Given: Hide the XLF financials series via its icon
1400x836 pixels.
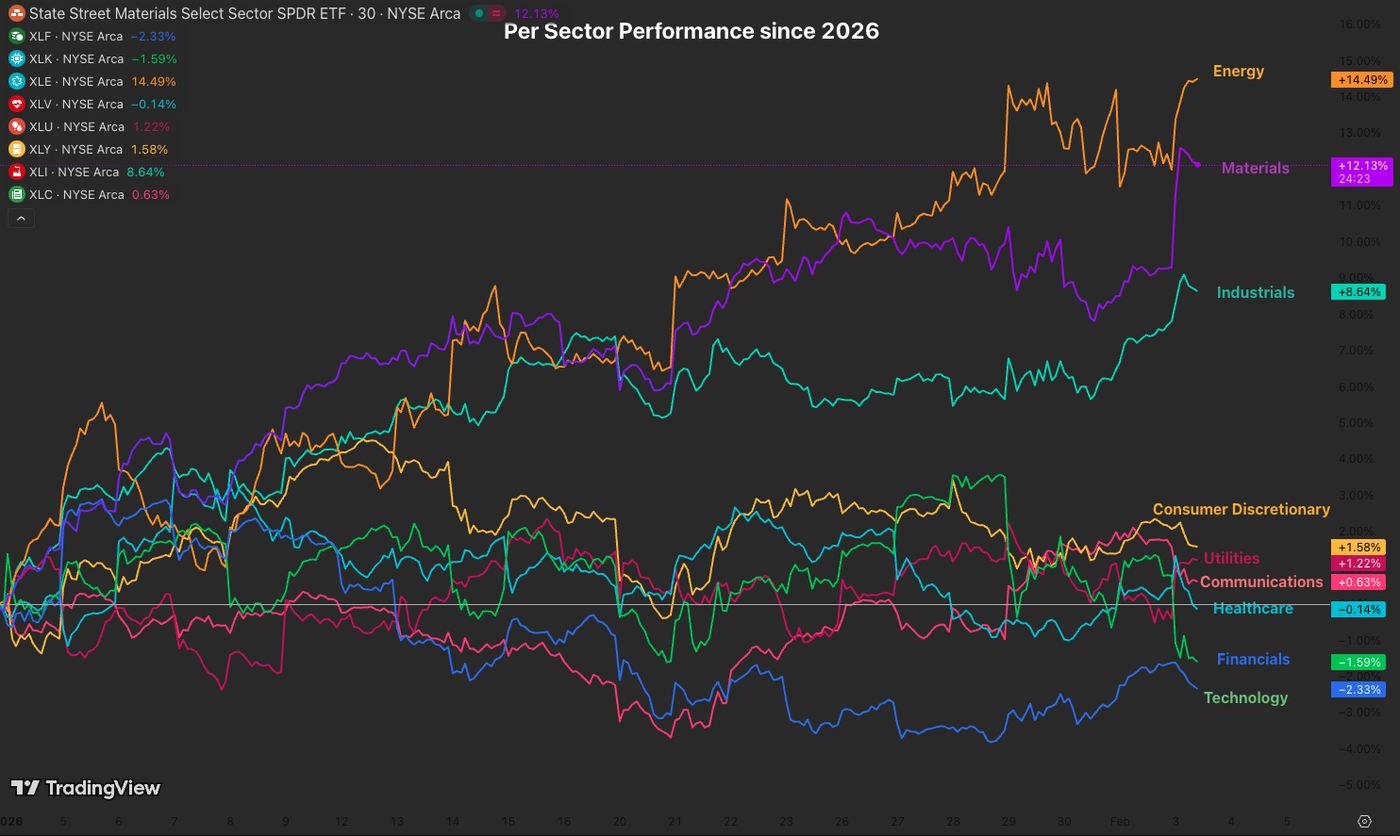Looking at the screenshot, I should pyautogui.click(x=15, y=36).
